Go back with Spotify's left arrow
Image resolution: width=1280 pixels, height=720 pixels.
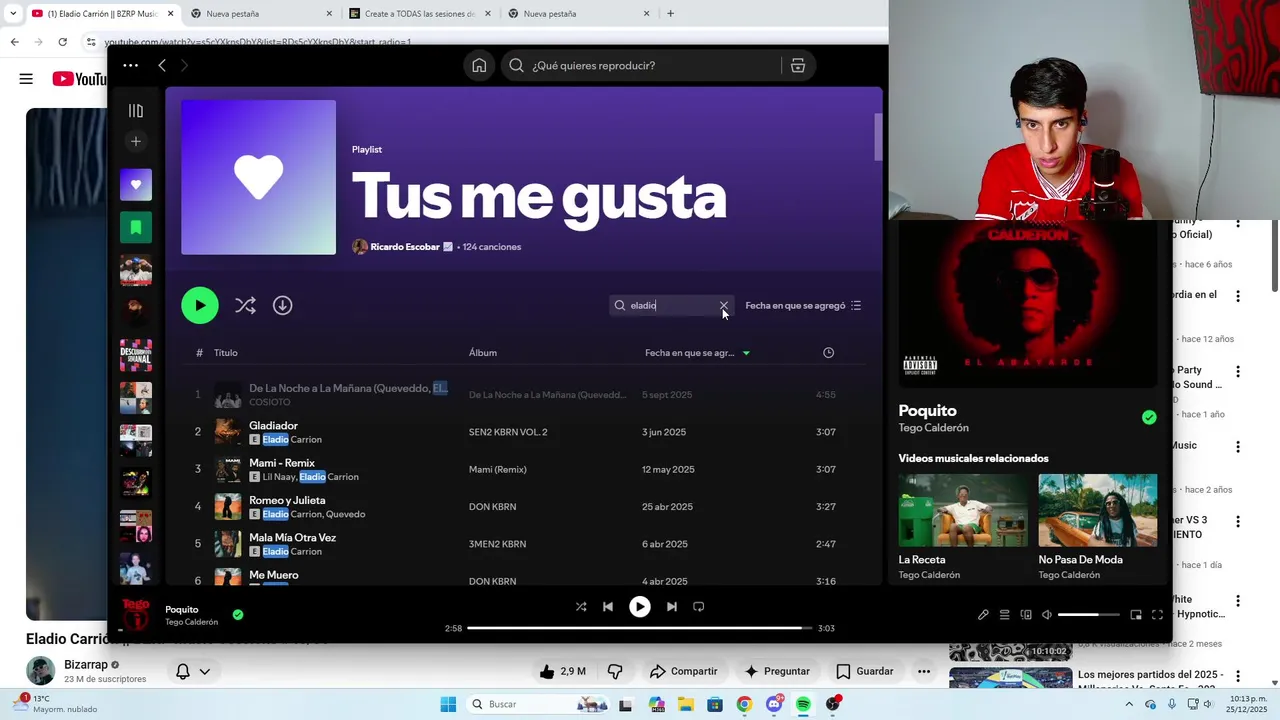click(x=162, y=65)
